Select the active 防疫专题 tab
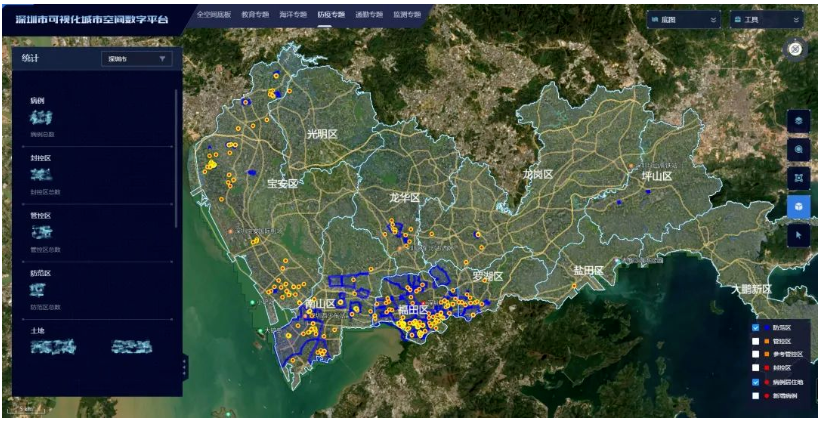This screenshot has height=422, width=819. coord(331,15)
